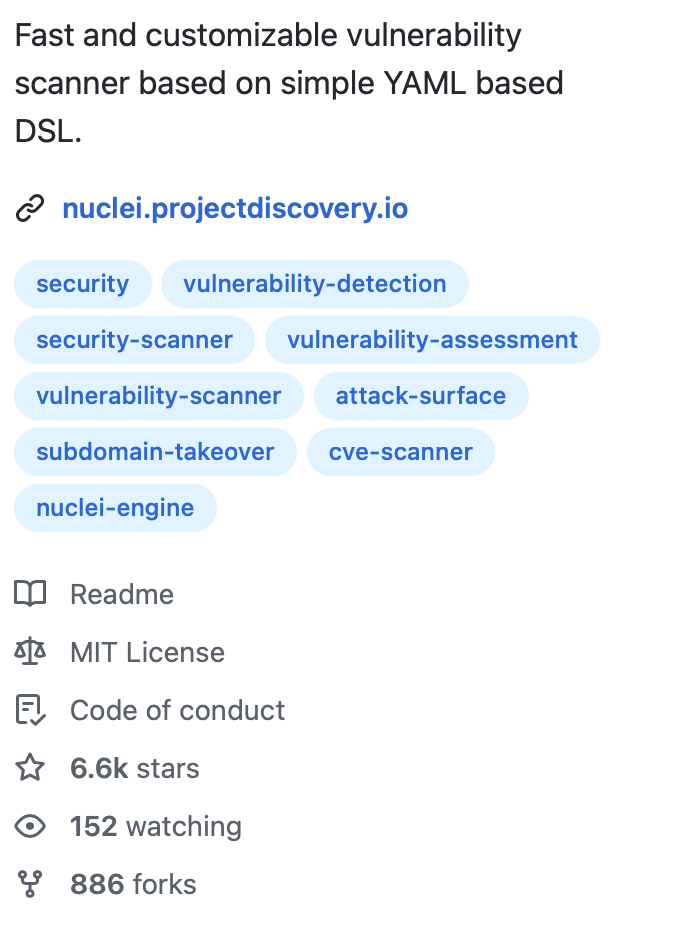Click the forks icon
688x938 pixels.
pos(30,885)
